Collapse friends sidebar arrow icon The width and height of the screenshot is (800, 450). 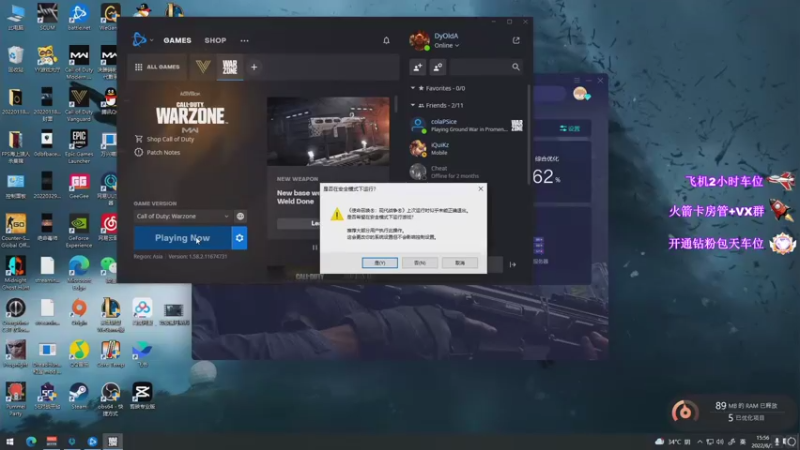point(513,264)
